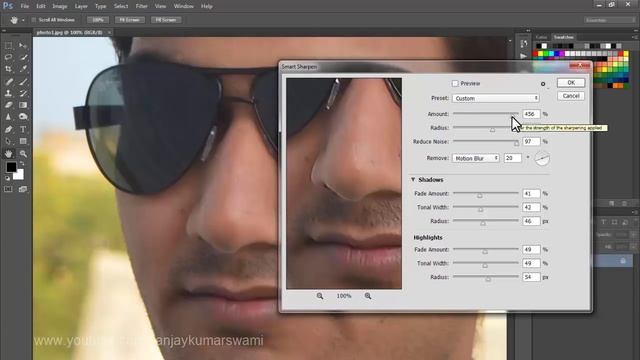Click OK in Smart Sharpen dialog
This screenshot has width=640, height=360.
tap(571, 83)
